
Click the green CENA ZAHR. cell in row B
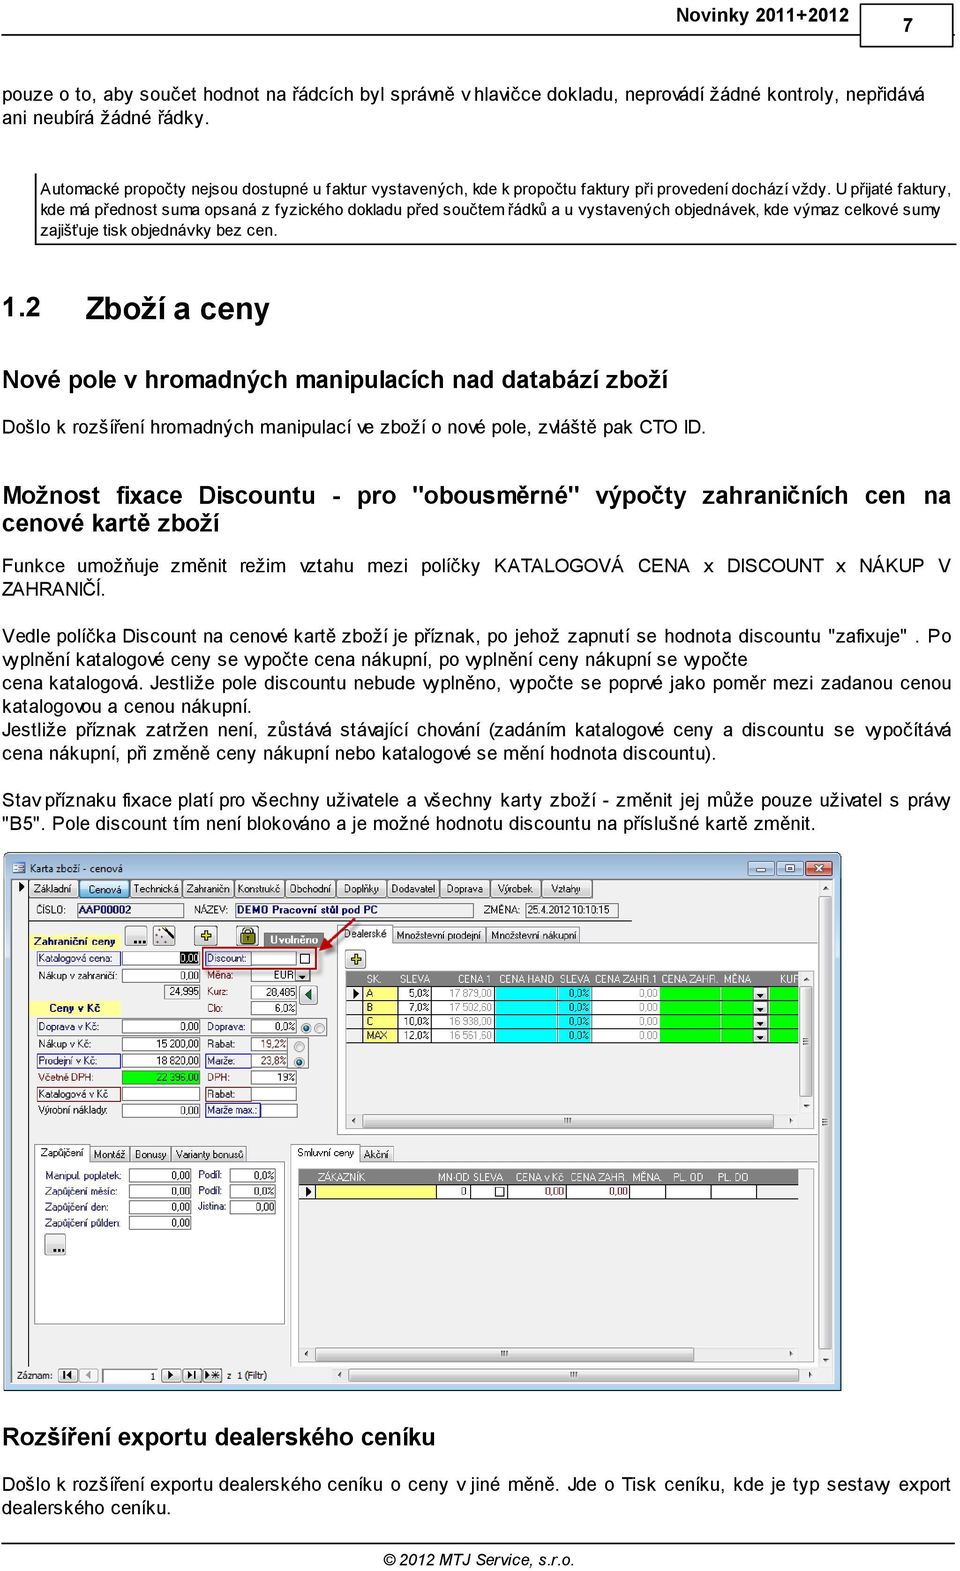tap(692, 1007)
